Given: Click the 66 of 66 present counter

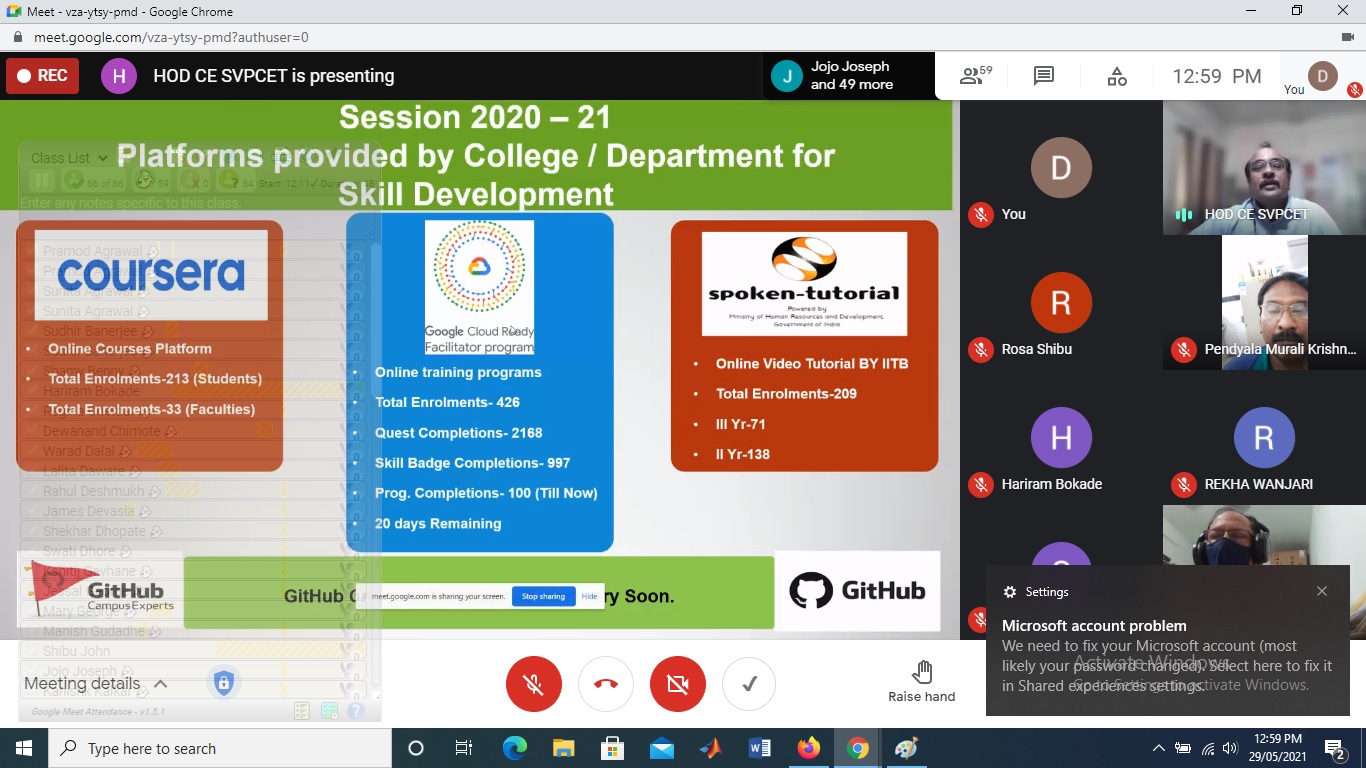Looking at the screenshot, I should tap(96, 182).
